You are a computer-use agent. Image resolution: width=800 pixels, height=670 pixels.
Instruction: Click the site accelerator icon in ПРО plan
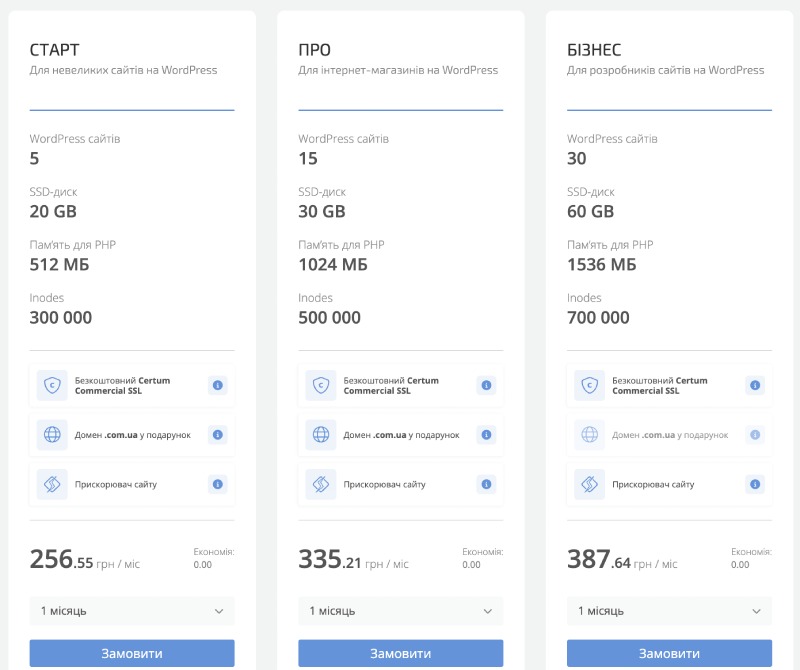point(321,484)
